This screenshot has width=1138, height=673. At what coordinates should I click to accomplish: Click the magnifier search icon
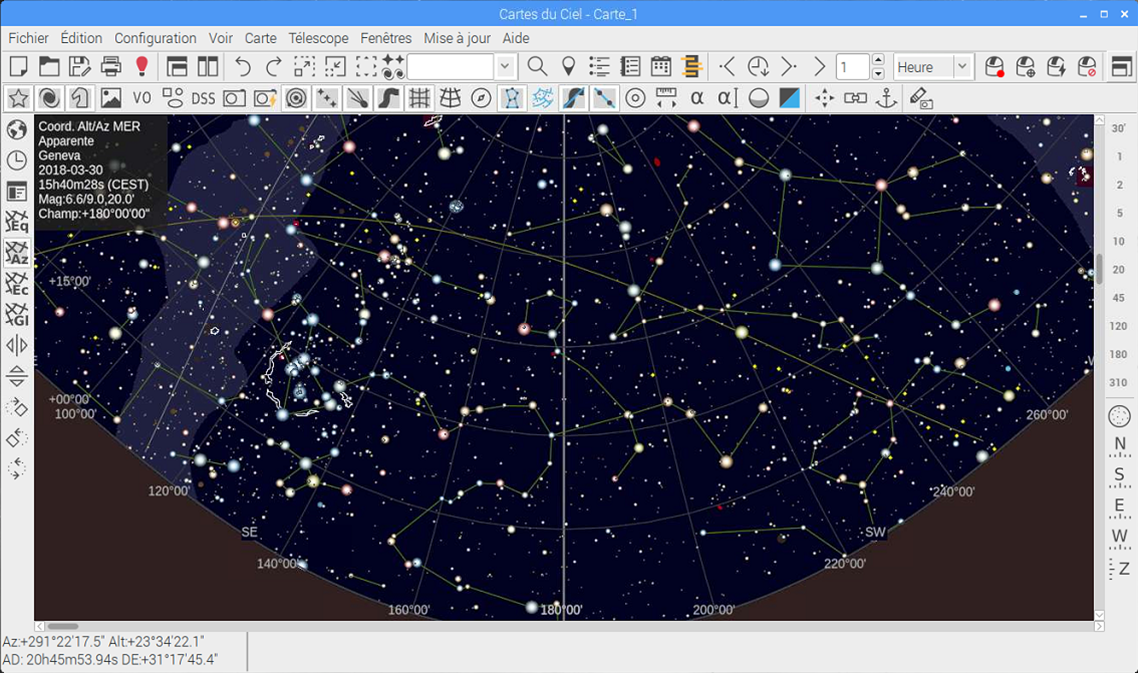(x=537, y=67)
